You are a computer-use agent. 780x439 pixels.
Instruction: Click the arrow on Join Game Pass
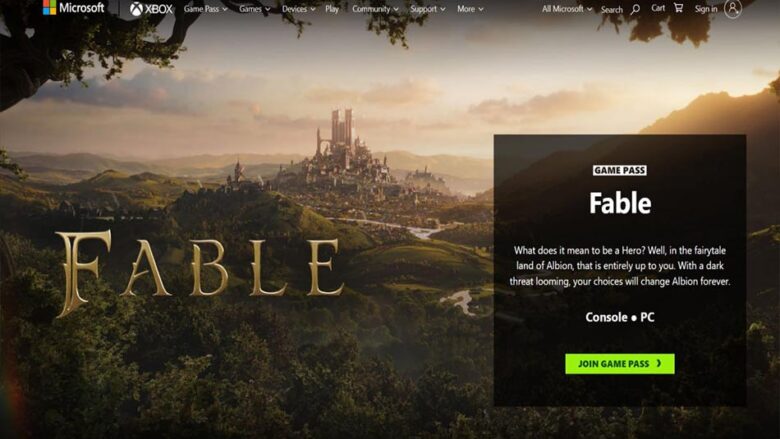tap(659, 363)
